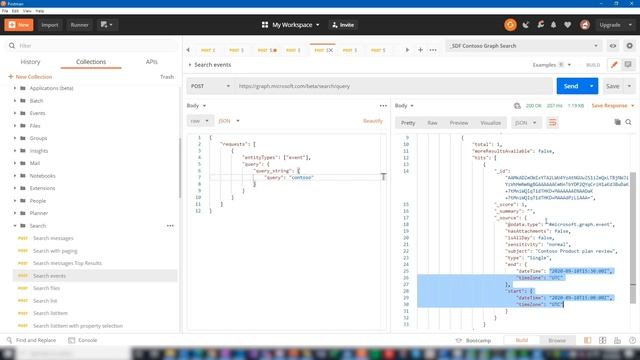Switch response view to Visualize

[x=490, y=123]
